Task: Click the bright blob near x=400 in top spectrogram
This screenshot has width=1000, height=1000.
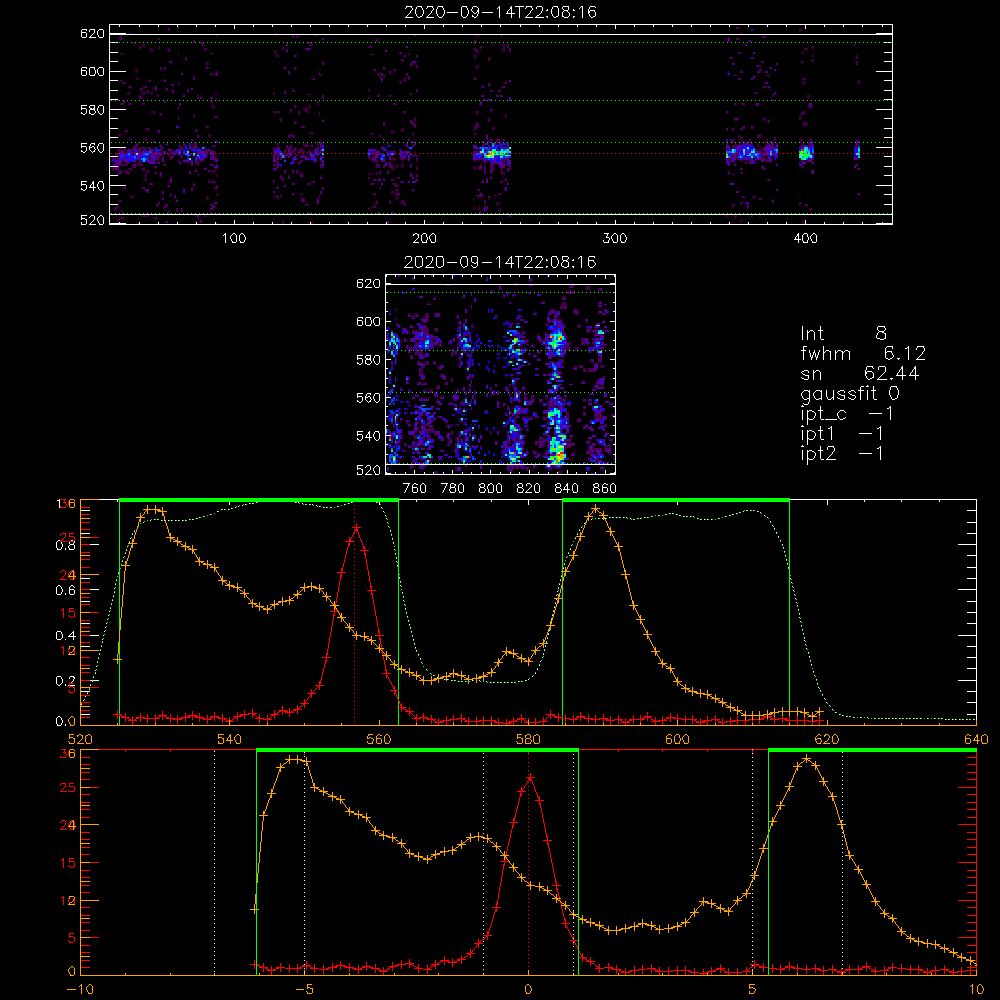Action: [x=806, y=153]
